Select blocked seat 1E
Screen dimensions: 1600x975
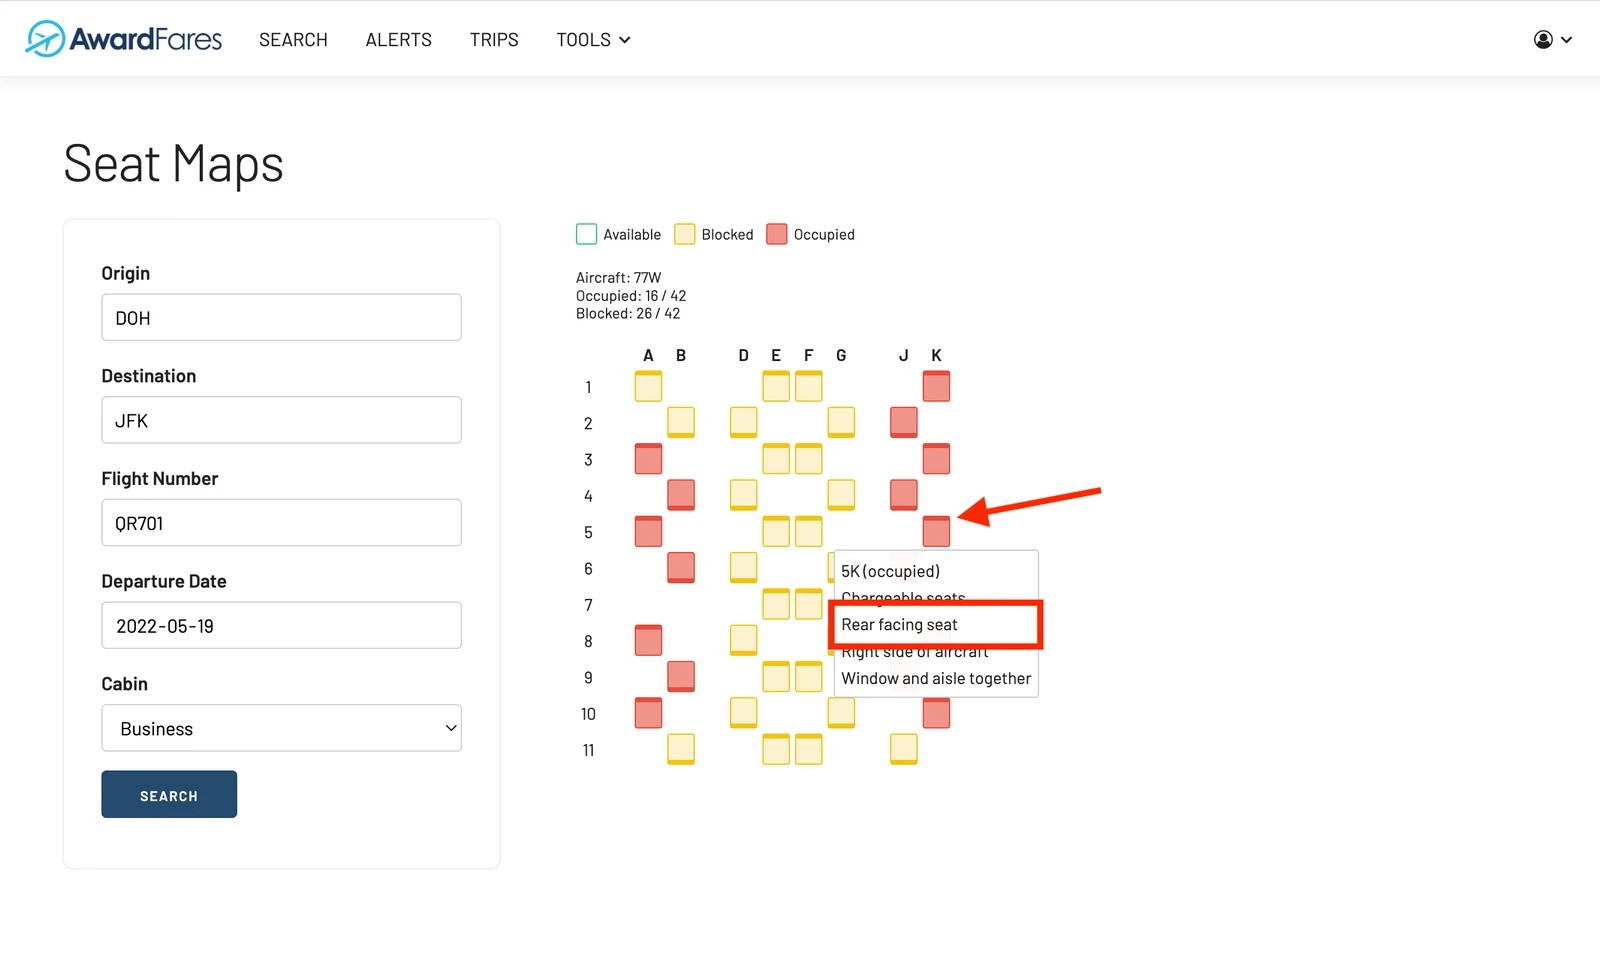tap(776, 386)
